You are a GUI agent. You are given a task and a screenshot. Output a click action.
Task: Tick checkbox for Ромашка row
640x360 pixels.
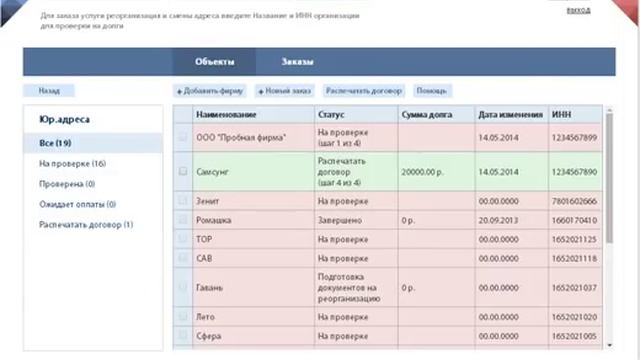click(x=183, y=220)
